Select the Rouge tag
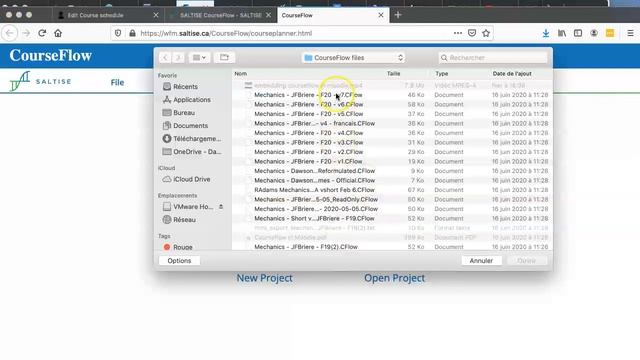Image resolution: width=640 pixels, height=360 pixels. tap(182, 247)
